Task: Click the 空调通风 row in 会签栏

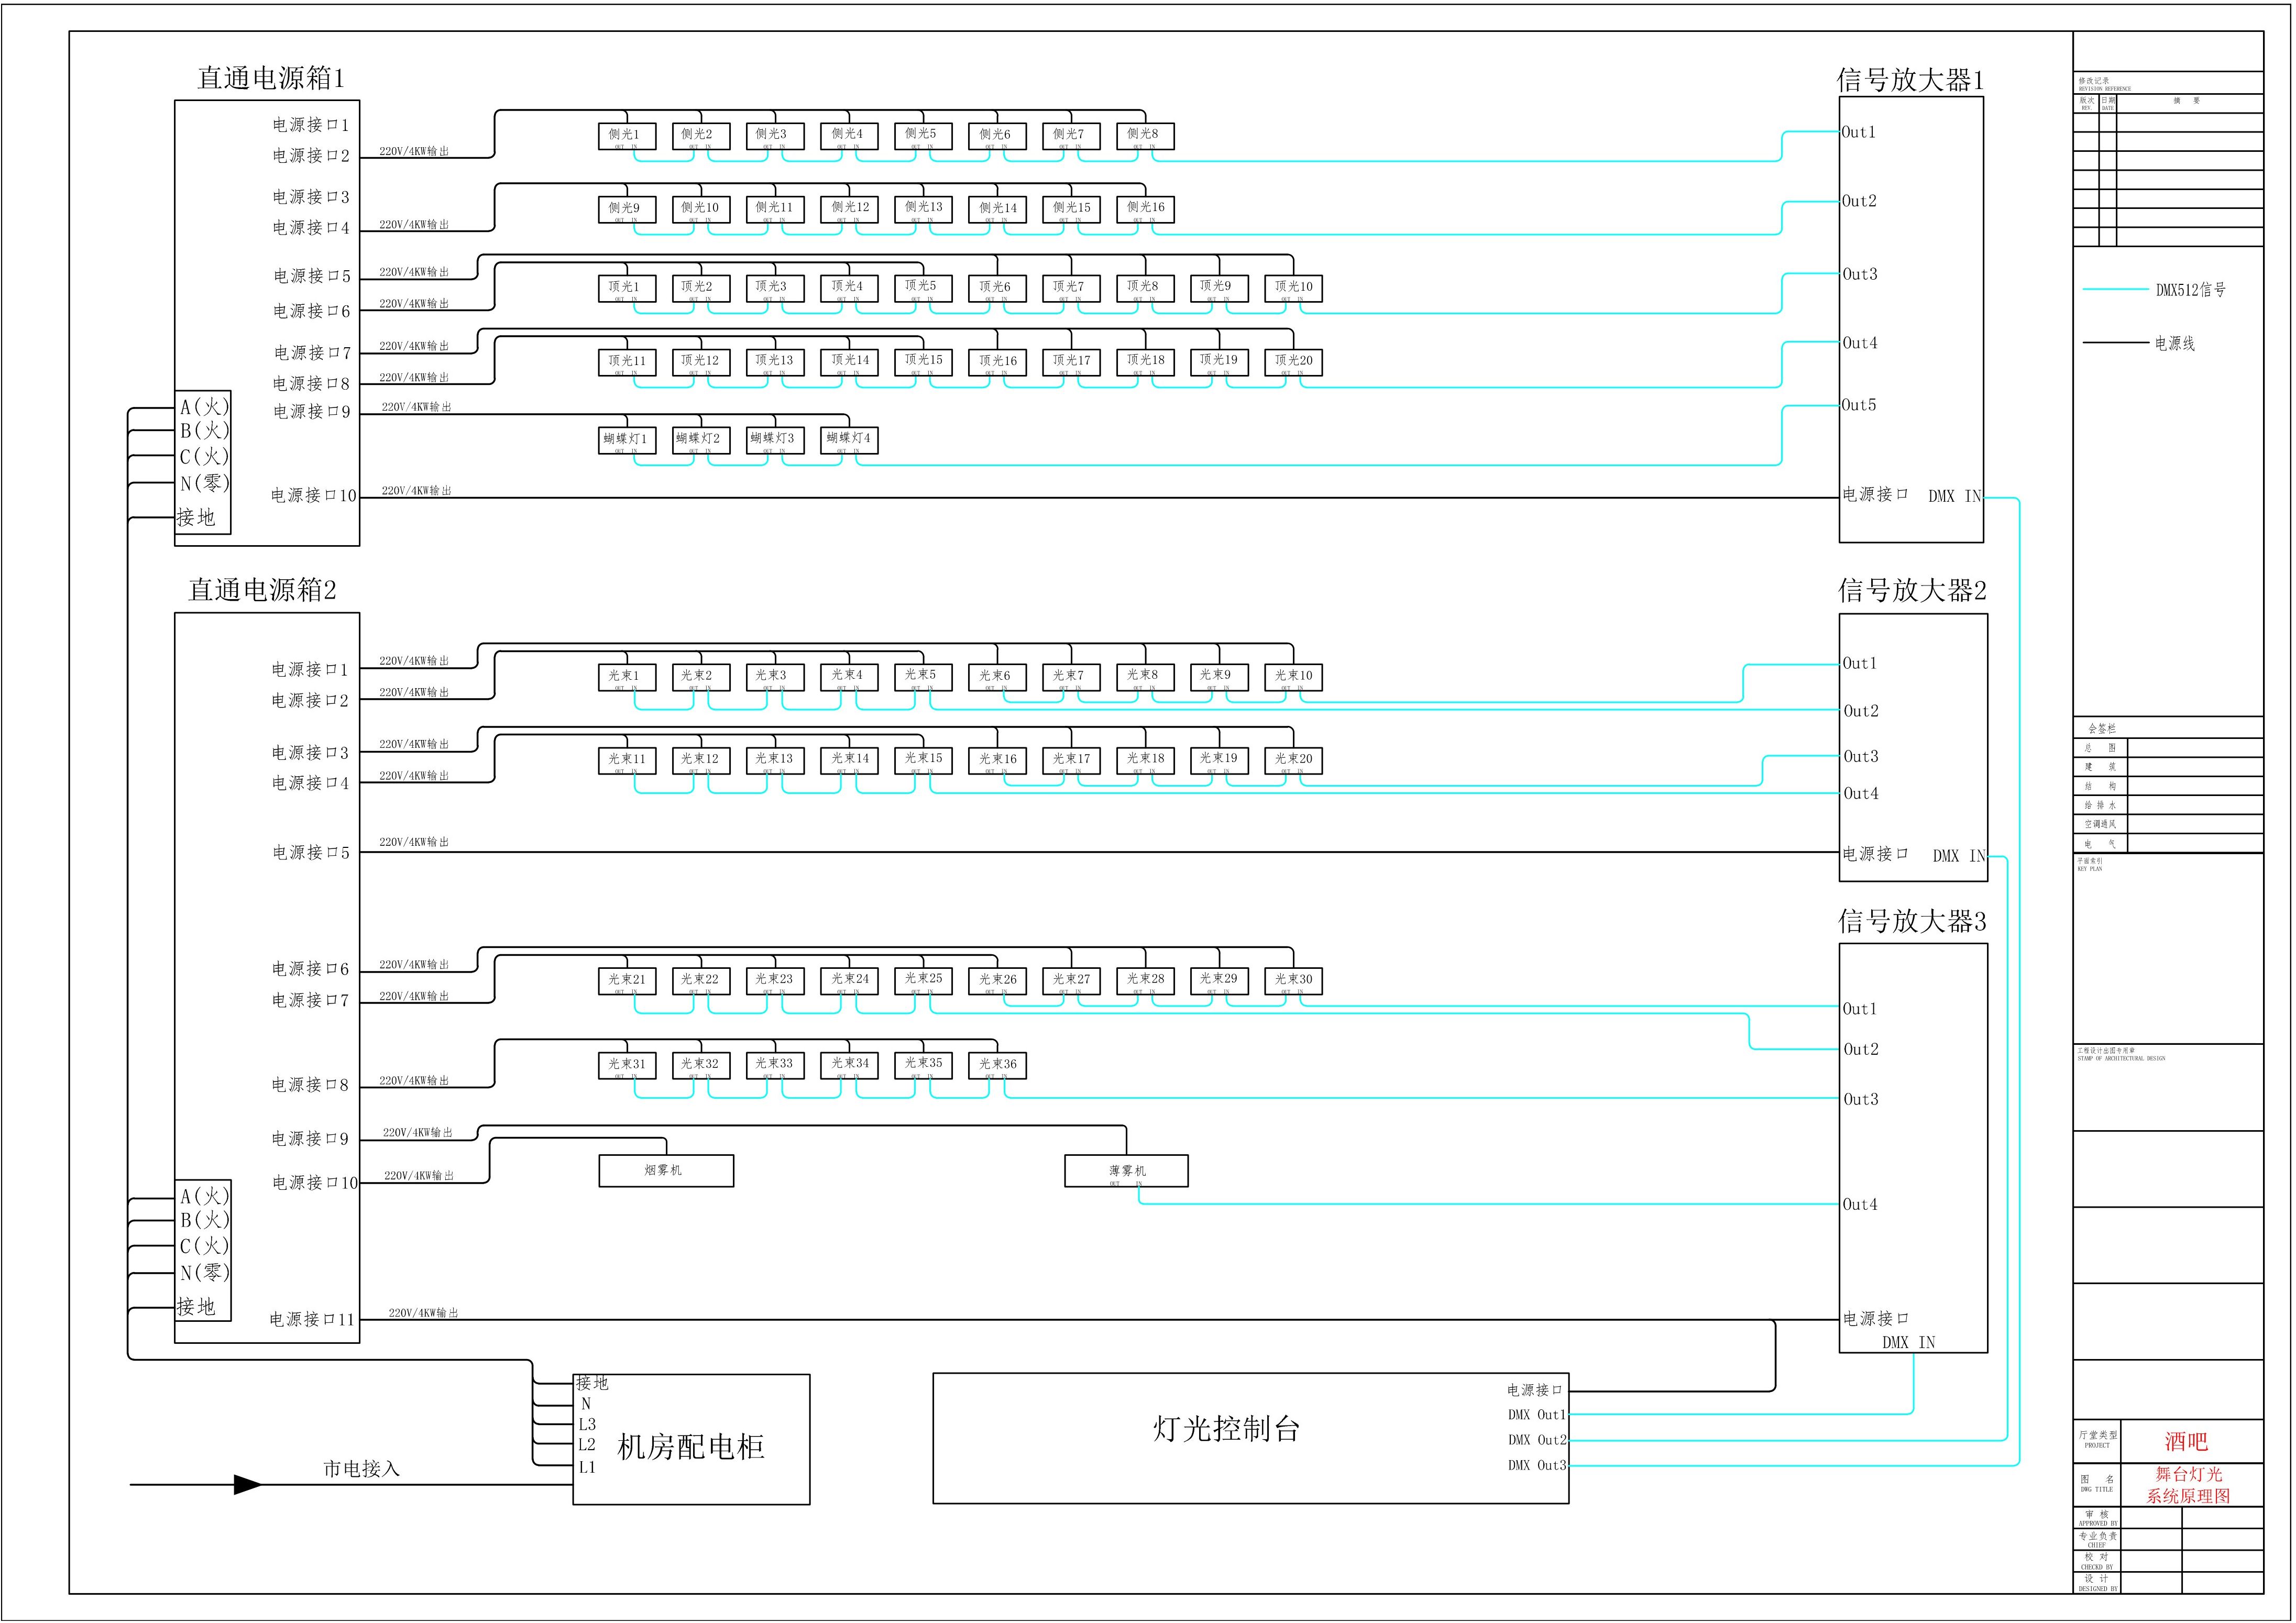Action: coord(2169,825)
